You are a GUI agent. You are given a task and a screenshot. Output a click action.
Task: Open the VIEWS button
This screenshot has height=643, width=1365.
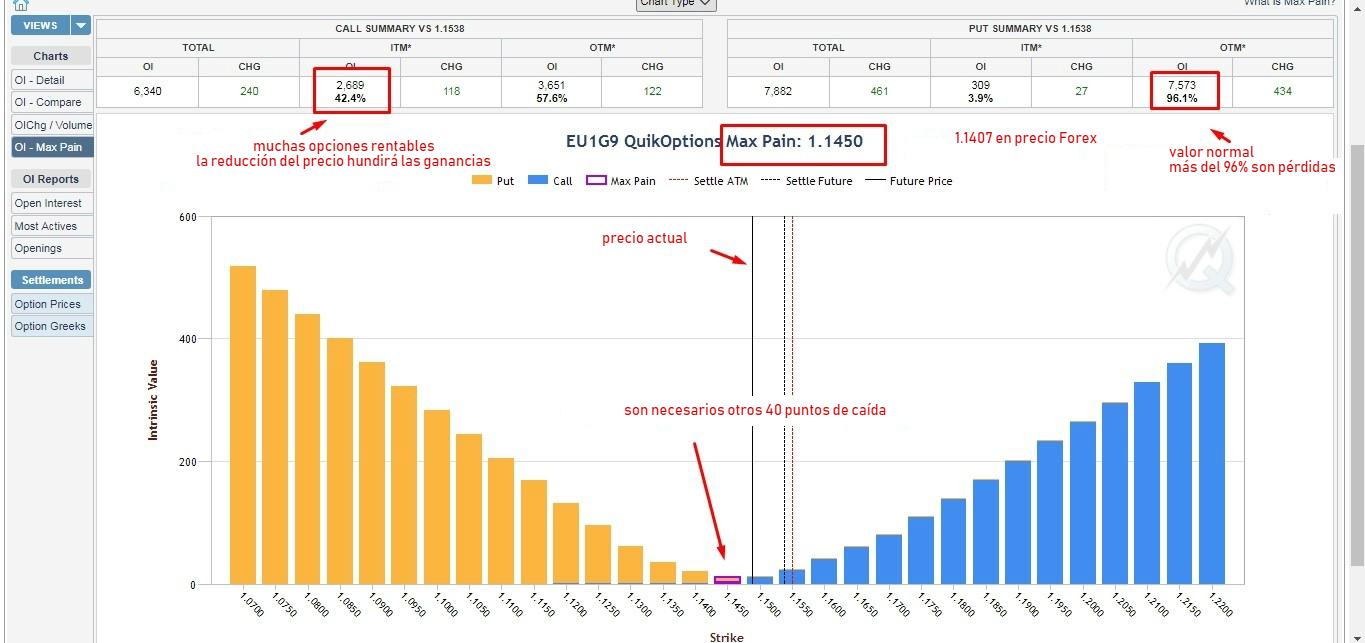tap(40, 25)
